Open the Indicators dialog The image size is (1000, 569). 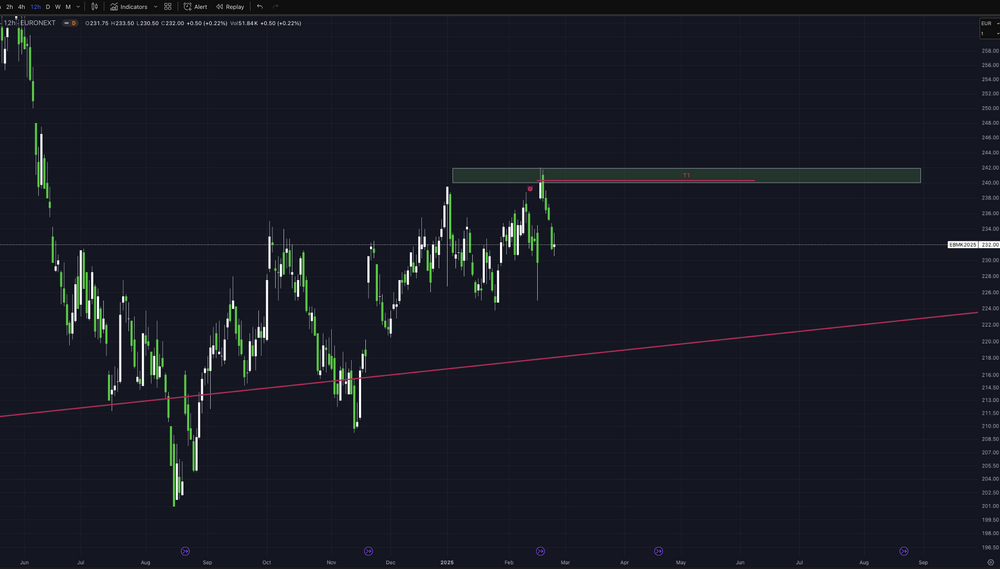point(128,7)
